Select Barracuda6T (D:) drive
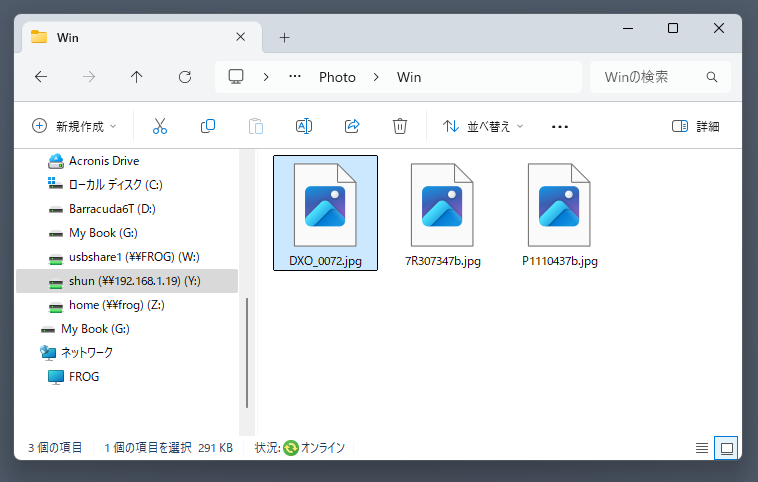Screen dimensions: 758x482 coord(127,209)
